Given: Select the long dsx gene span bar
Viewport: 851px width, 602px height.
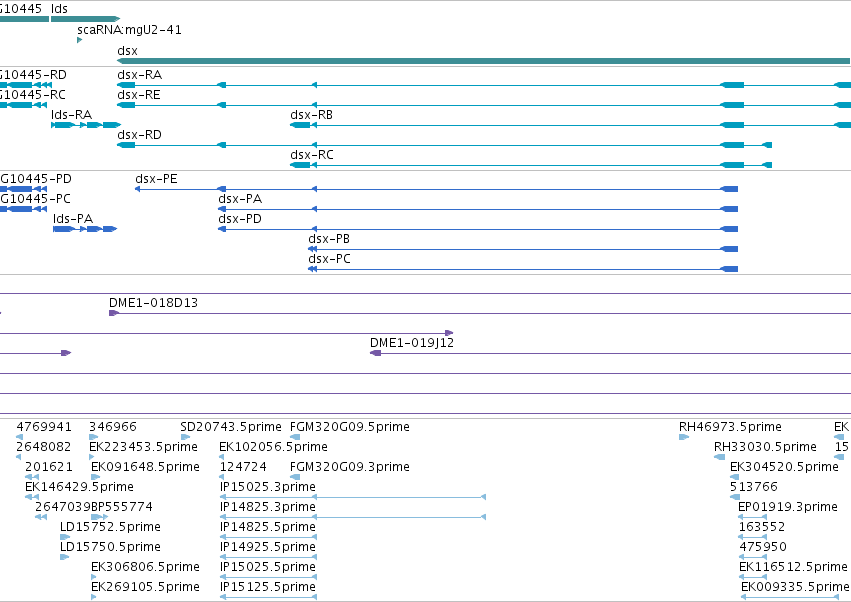Looking at the screenshot, I should tap(484, 61).
